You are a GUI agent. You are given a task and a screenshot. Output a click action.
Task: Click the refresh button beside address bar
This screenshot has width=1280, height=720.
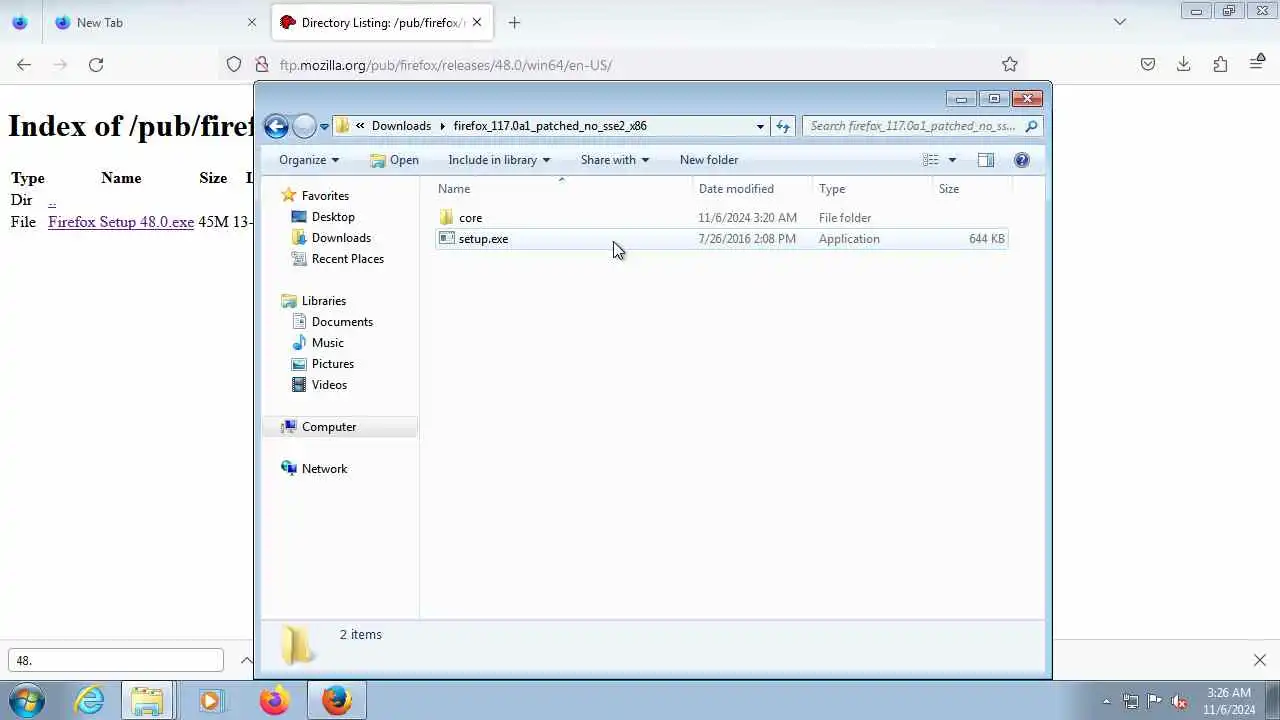[x=783, y=126]
